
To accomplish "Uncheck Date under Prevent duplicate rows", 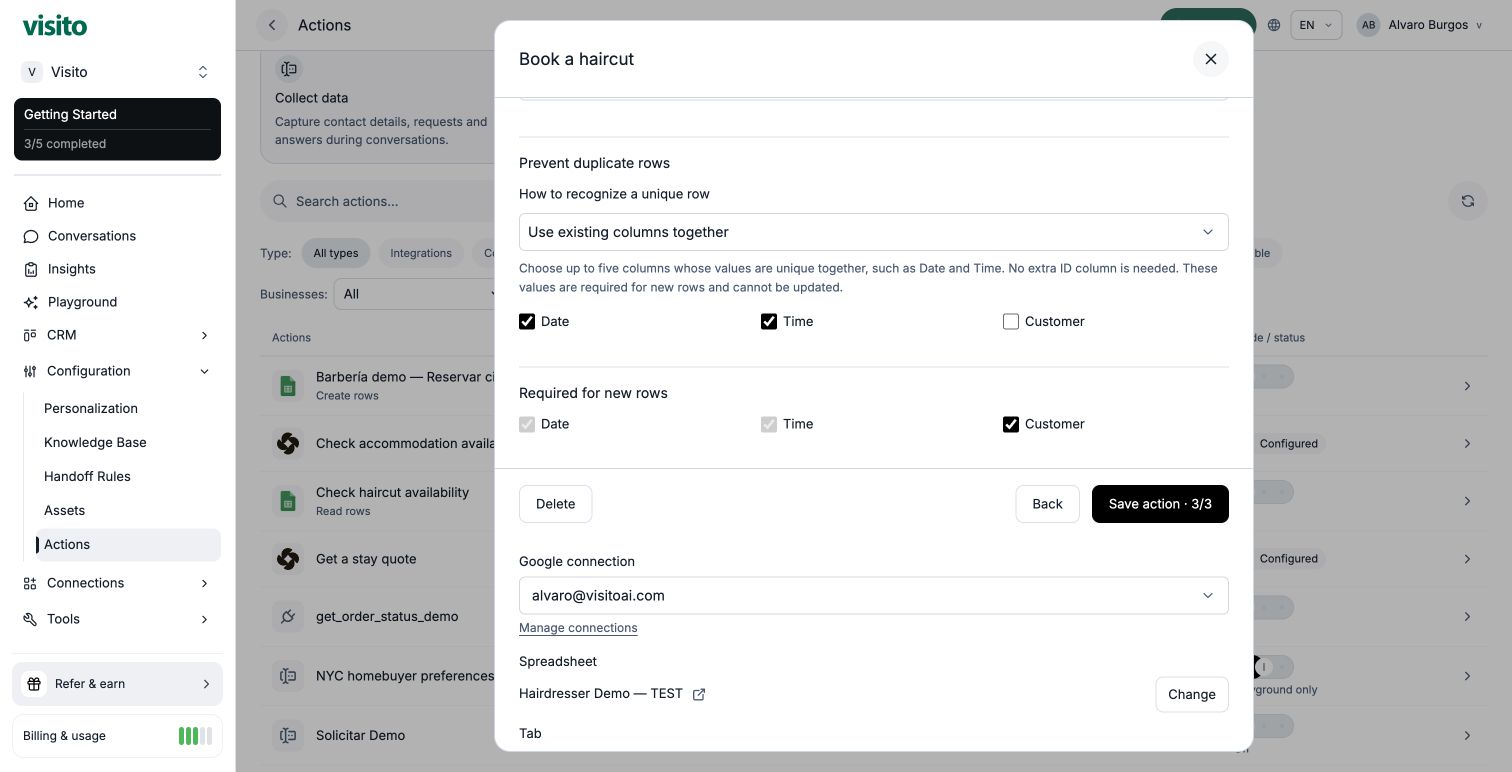I will 527,321.
